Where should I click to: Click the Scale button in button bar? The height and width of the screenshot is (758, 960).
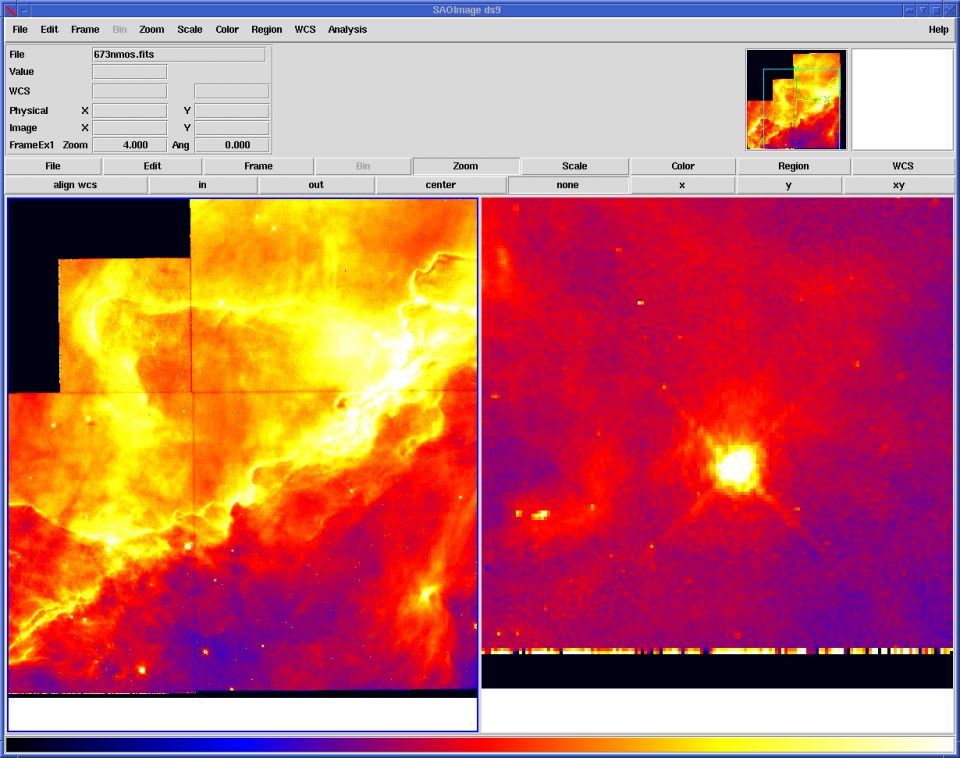575,166
